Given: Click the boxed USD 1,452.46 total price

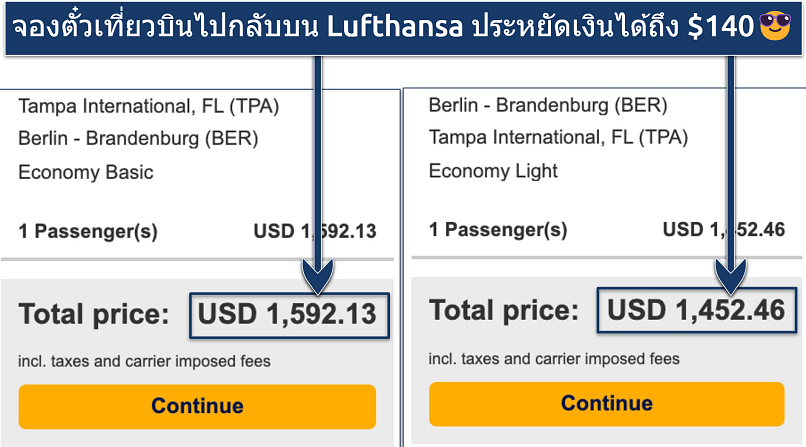Looking at the screenshot, I should [697, 311].
